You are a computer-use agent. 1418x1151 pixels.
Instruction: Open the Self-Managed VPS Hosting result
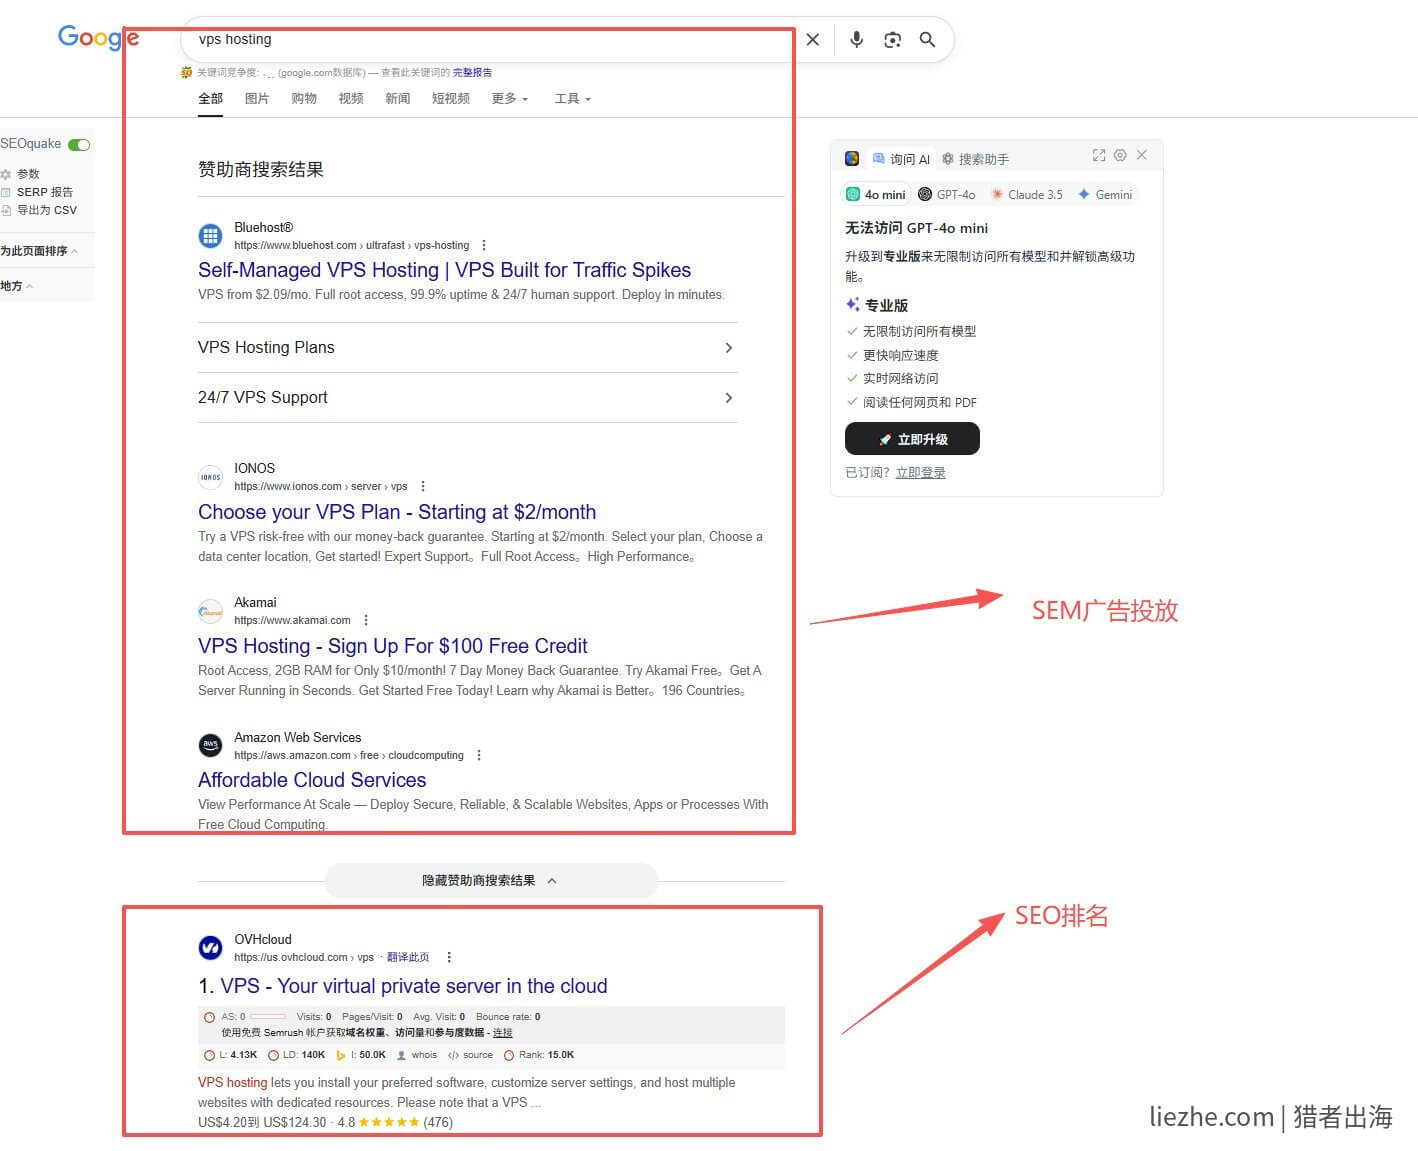click(444, 271)
